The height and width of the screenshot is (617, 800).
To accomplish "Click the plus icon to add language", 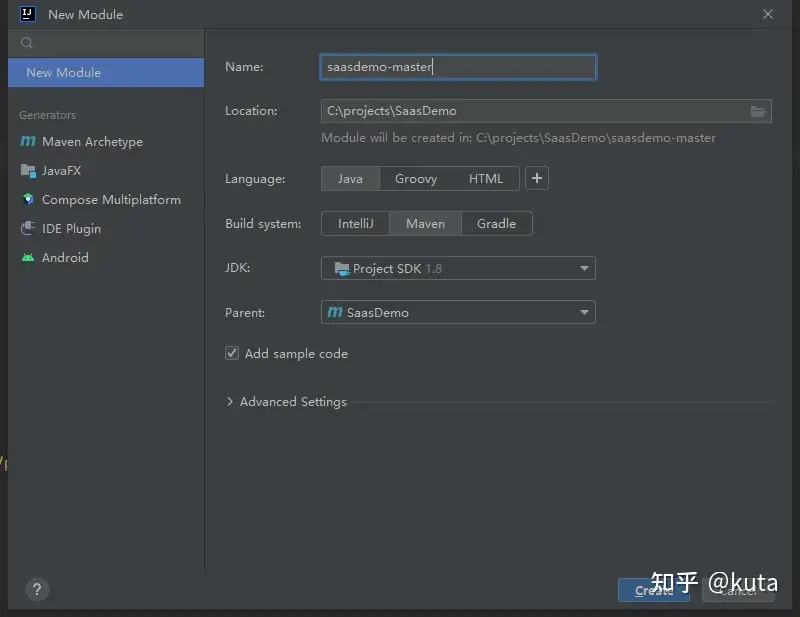I will (x=537, y=179).
